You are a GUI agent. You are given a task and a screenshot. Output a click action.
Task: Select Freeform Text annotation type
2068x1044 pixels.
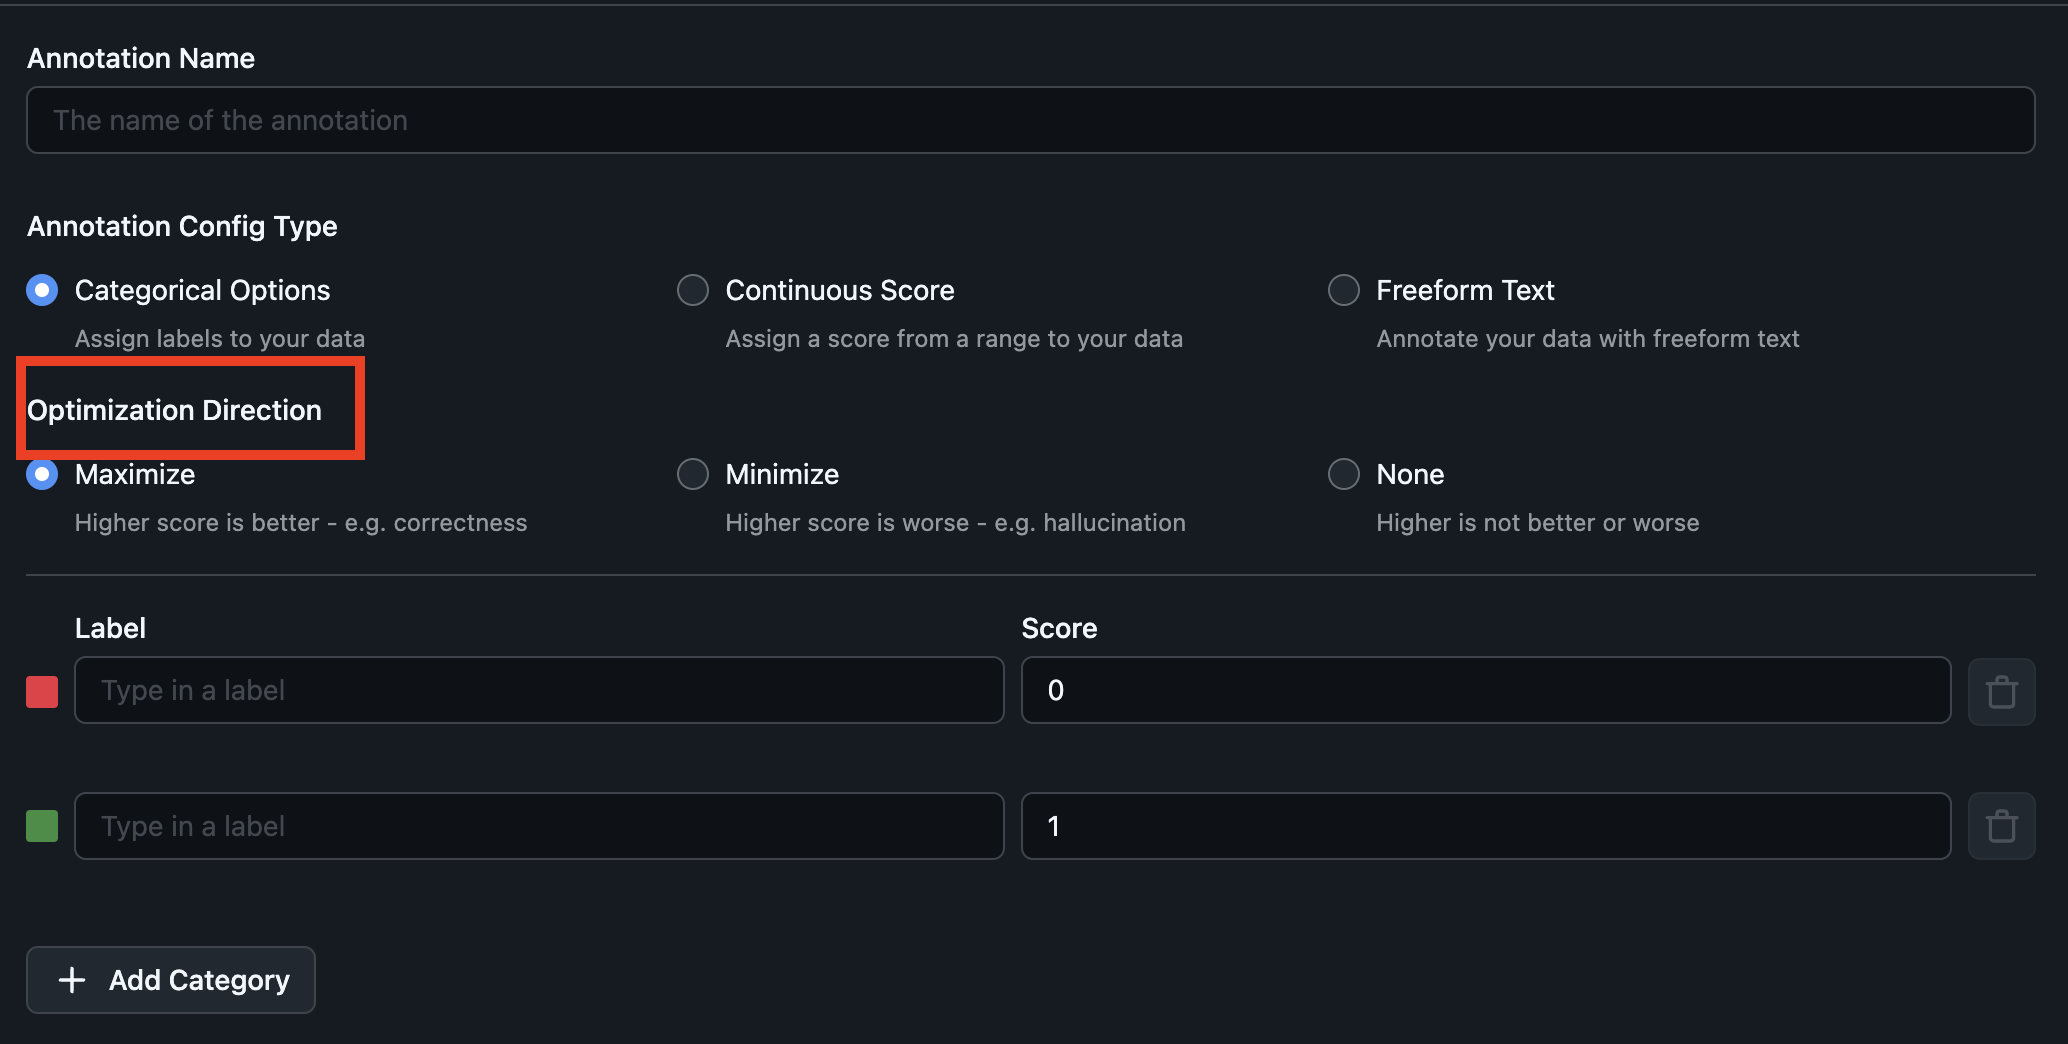tap(1343, 290)
